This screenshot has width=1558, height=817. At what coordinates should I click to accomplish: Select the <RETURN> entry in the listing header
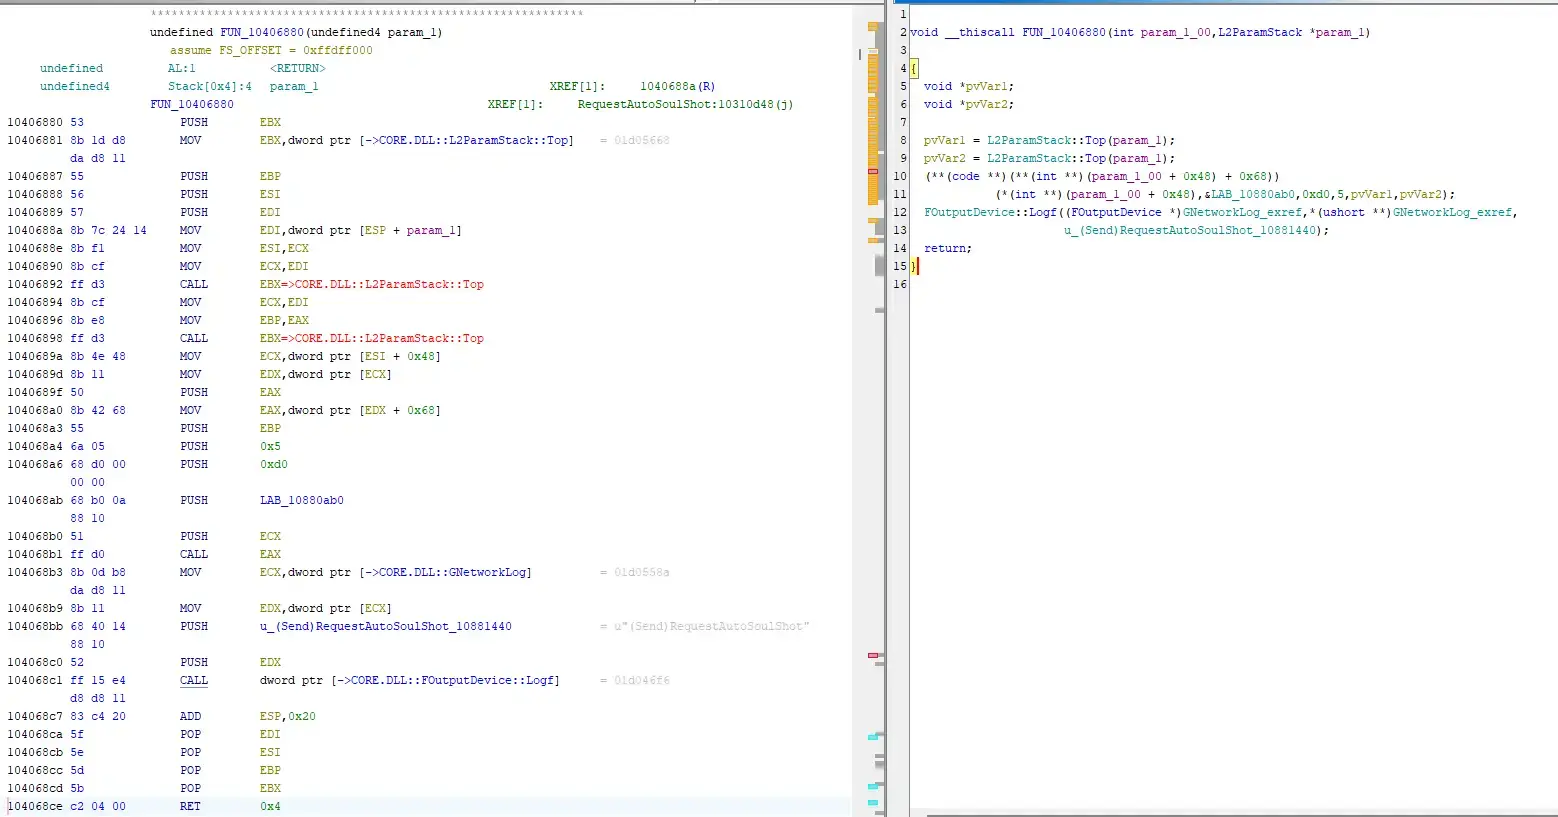(297, 68)
